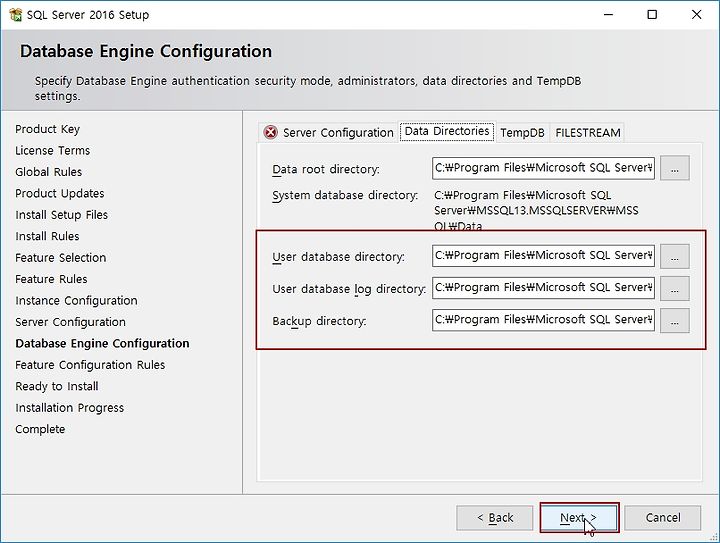Click the User database log directory label

(x=349, y=289)
